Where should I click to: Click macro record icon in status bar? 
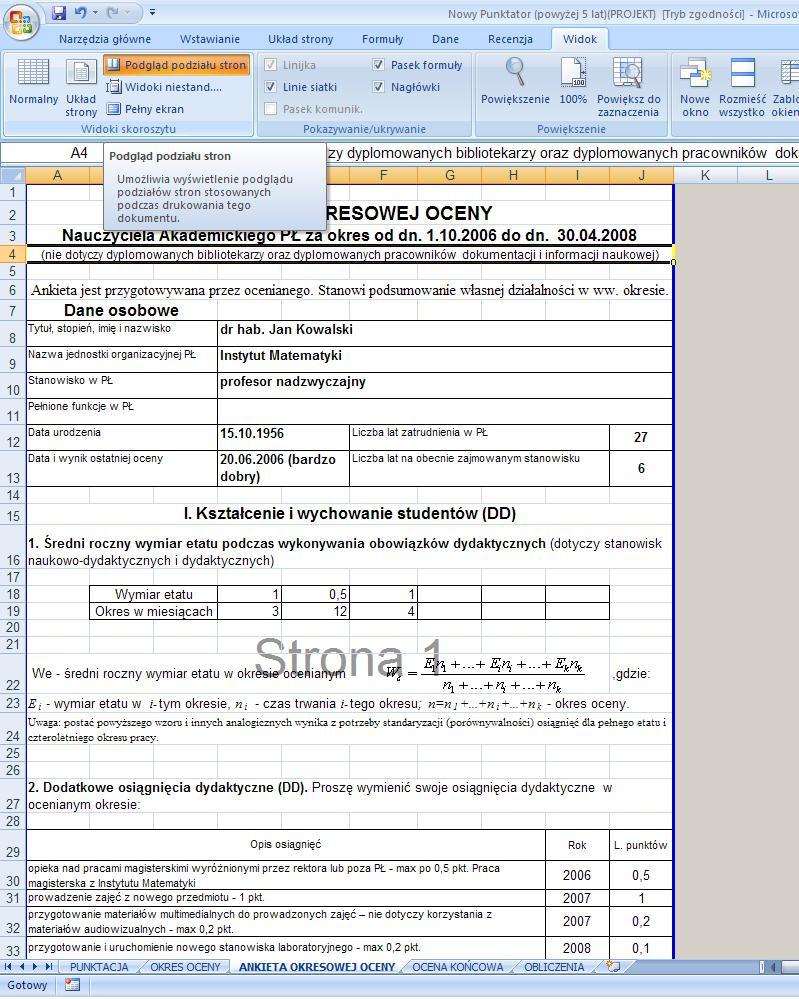coord(73,985)
